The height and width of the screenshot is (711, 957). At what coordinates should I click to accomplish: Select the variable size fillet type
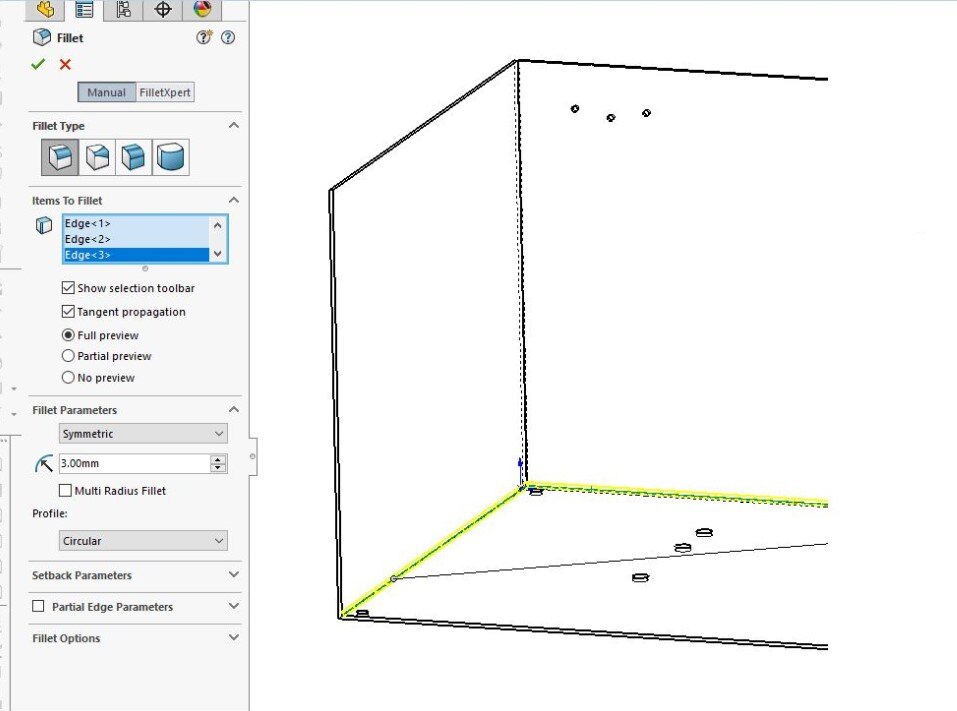(x=97, y=157)
